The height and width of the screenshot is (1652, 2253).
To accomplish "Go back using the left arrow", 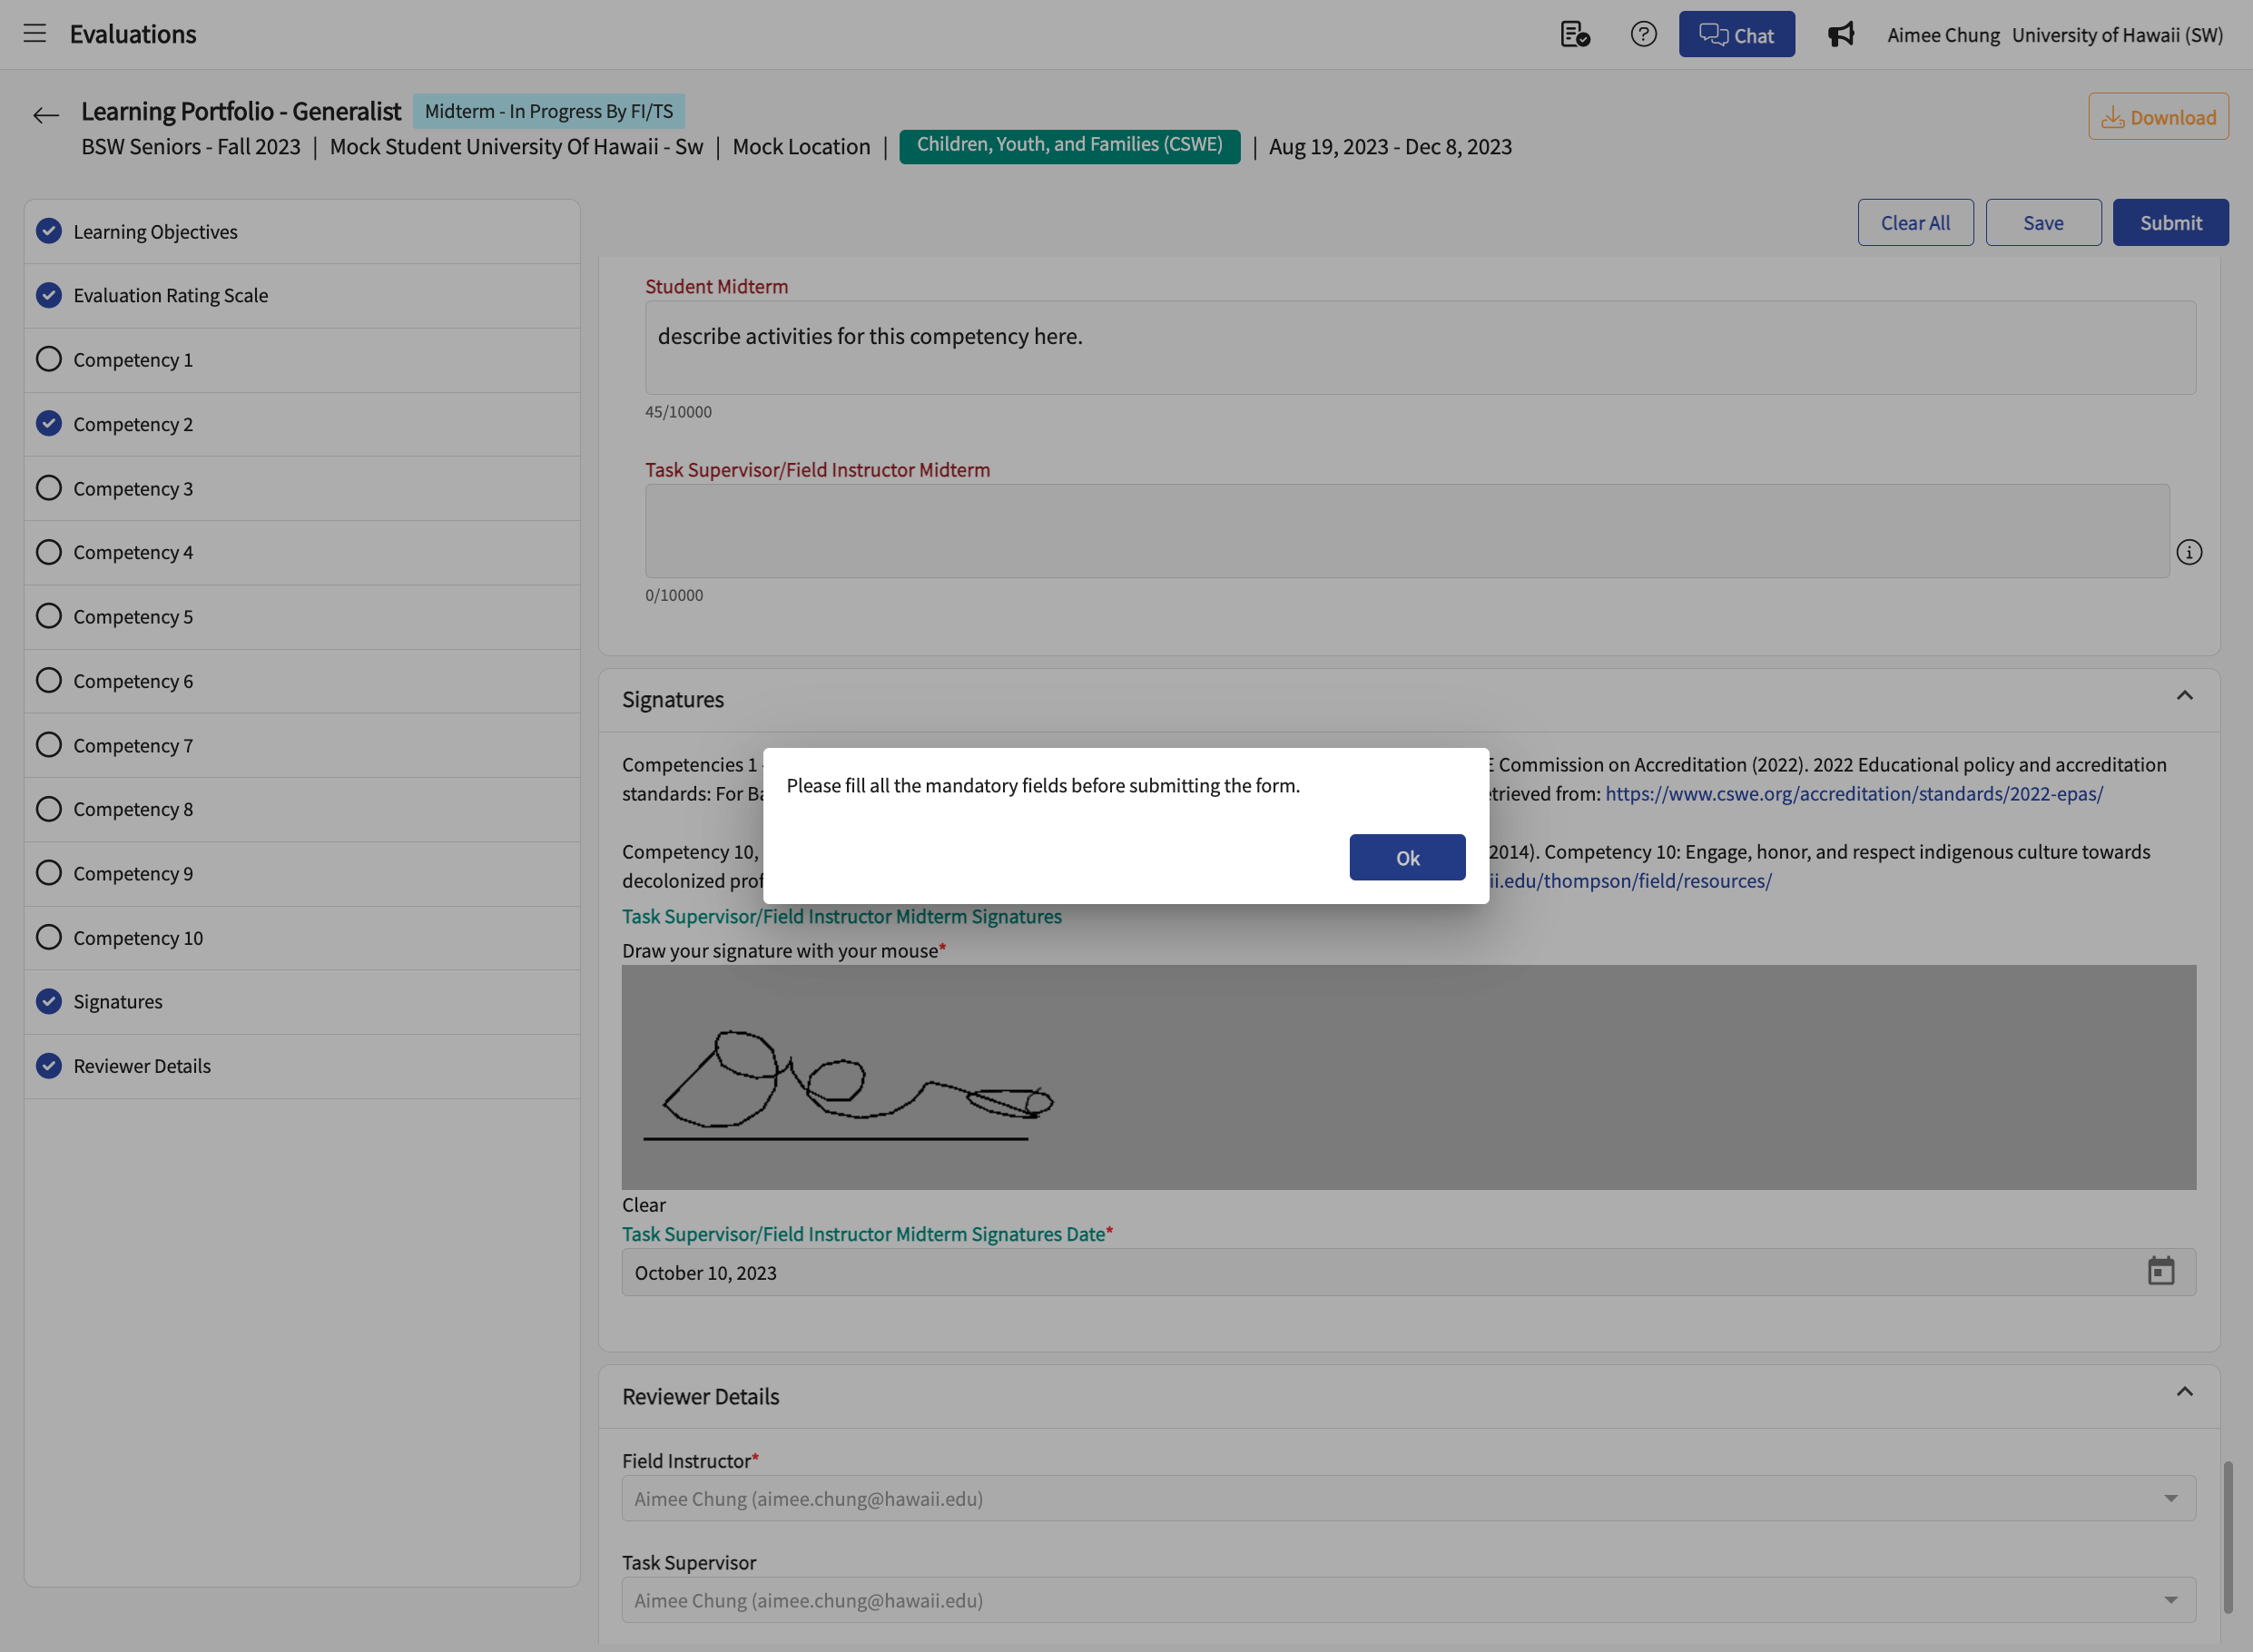I will [46, 116].
